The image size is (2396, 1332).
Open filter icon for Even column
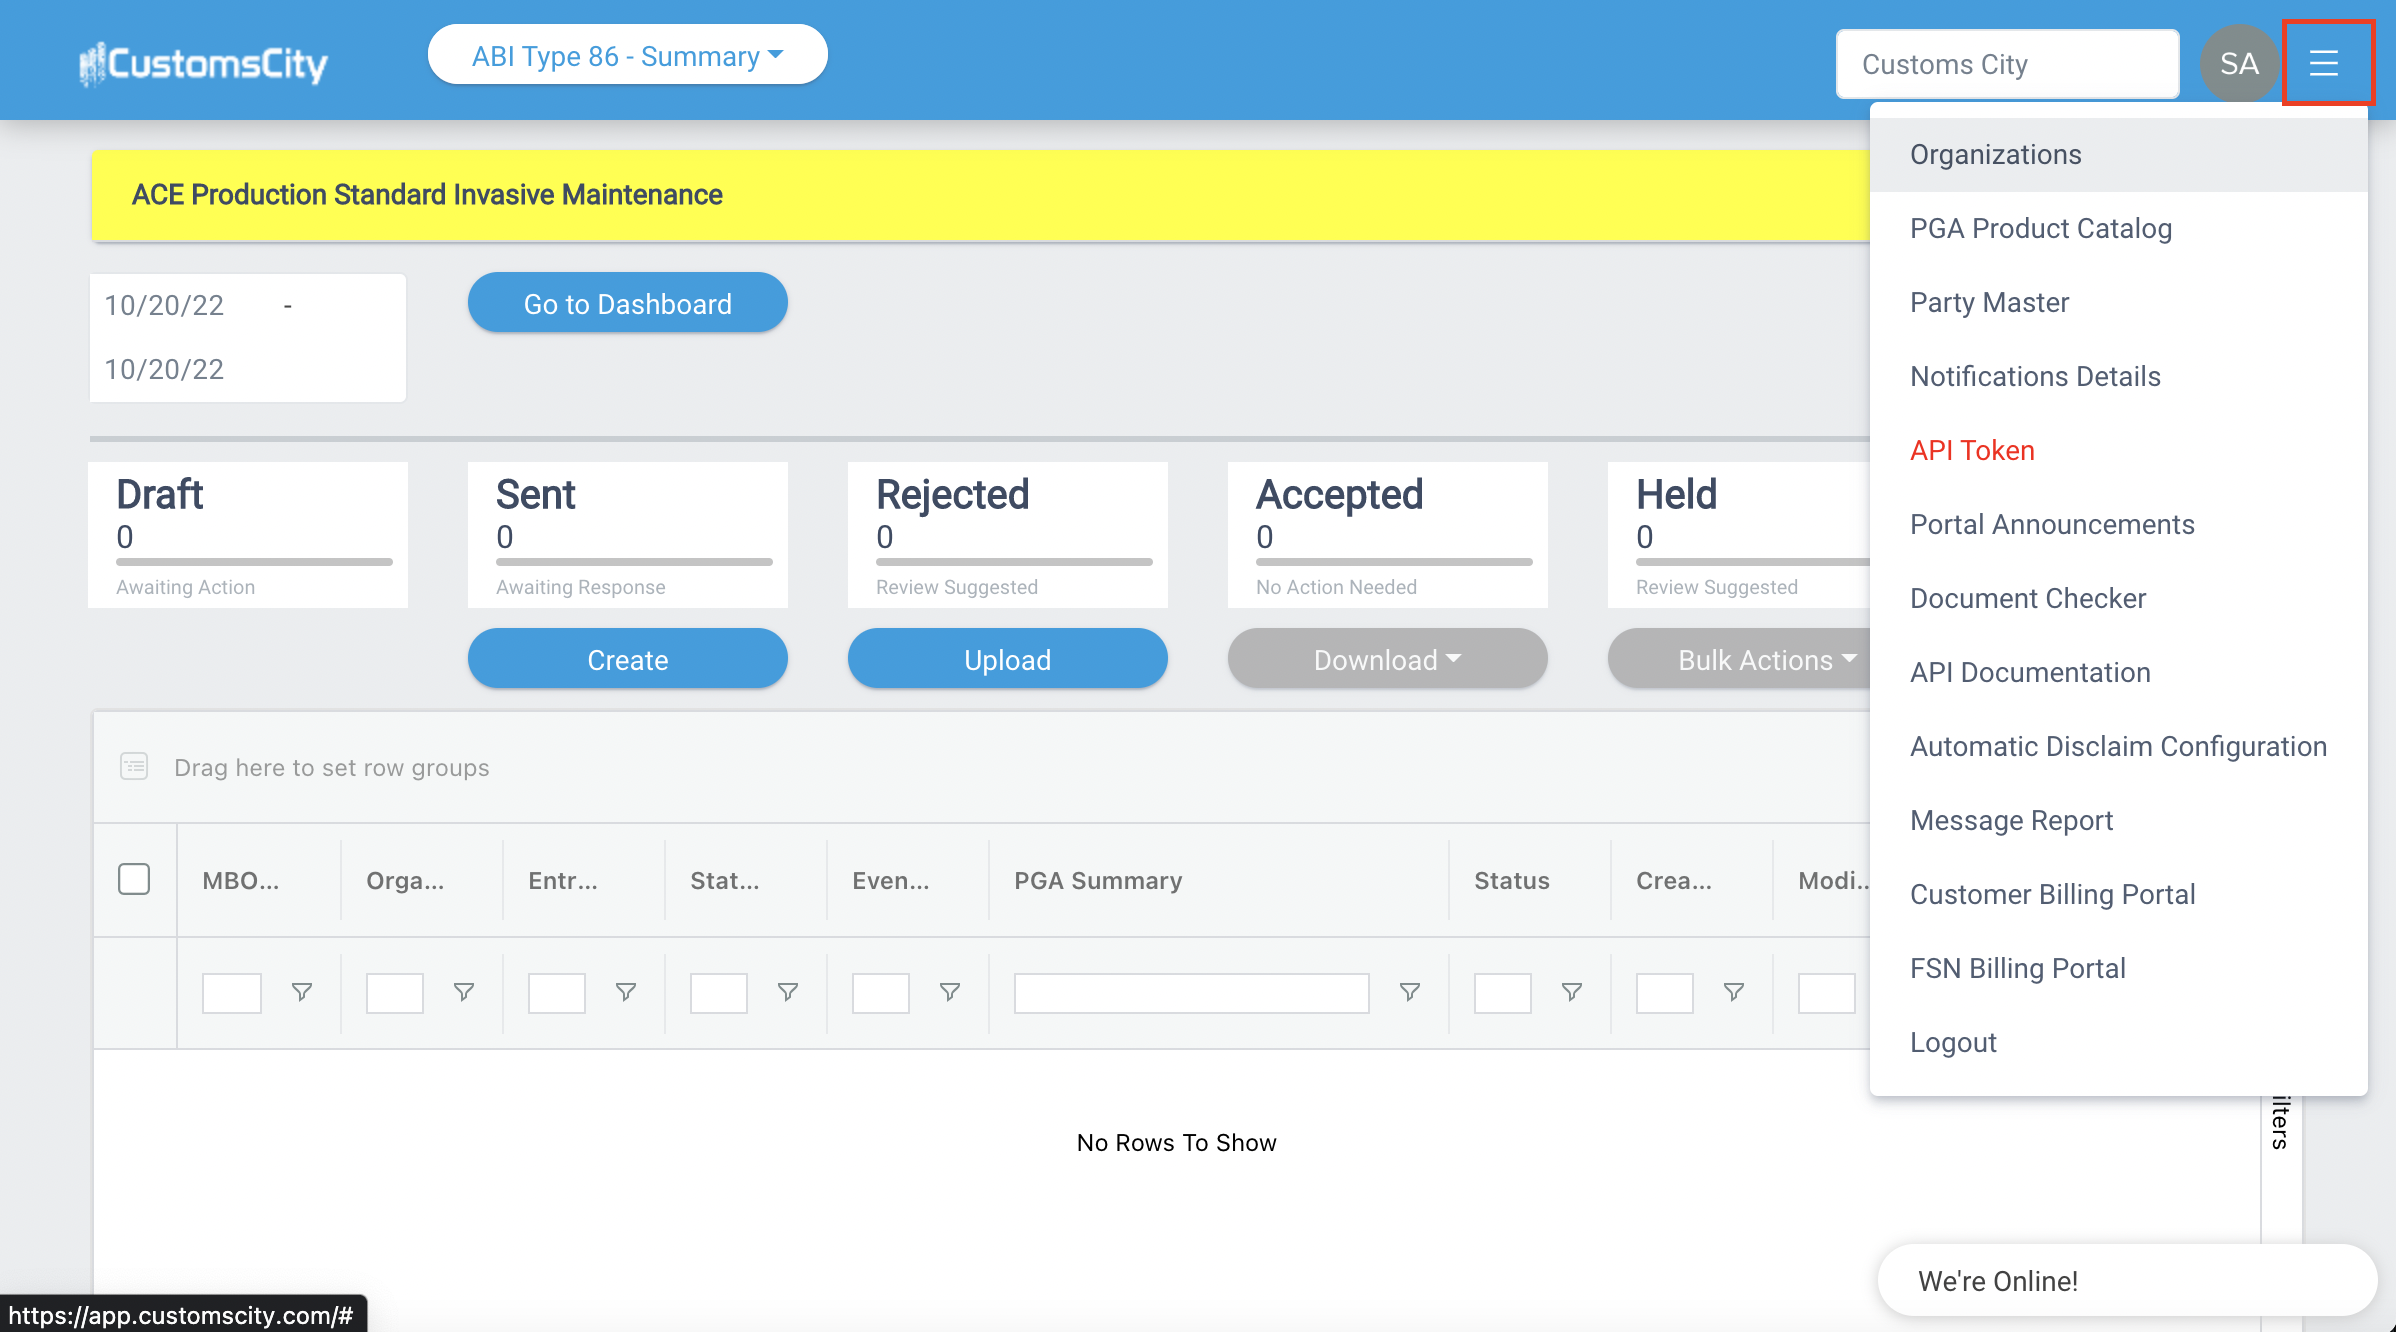click(x=949, y=992)
